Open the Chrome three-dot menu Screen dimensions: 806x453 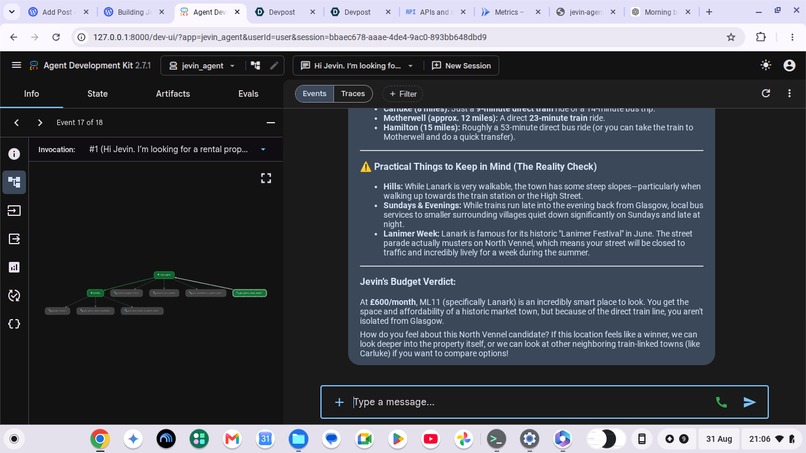pos(792,37)
